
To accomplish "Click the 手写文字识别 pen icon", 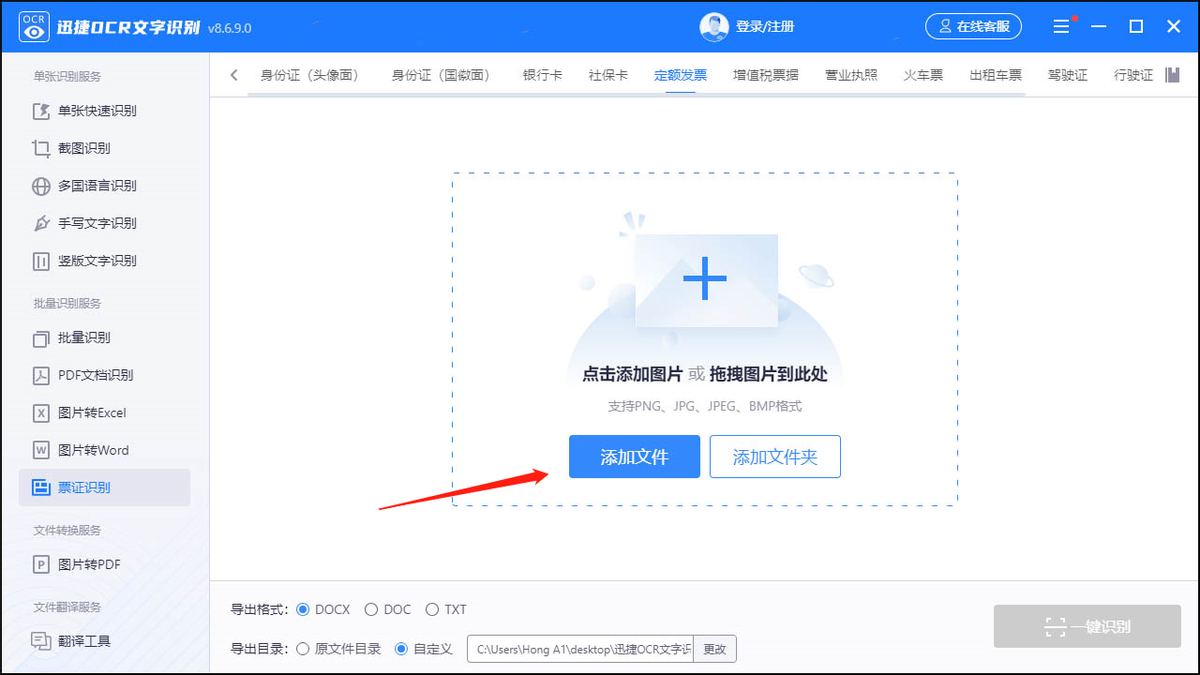I will (x=41, y=223).
